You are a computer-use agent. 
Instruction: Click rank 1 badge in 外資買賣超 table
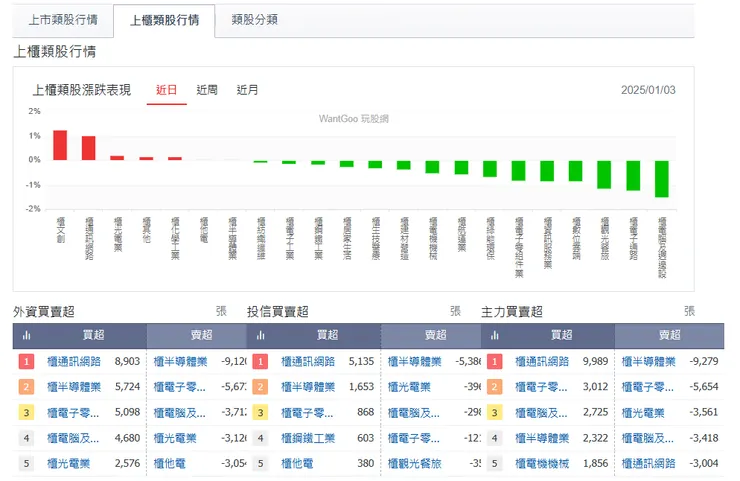26,362
